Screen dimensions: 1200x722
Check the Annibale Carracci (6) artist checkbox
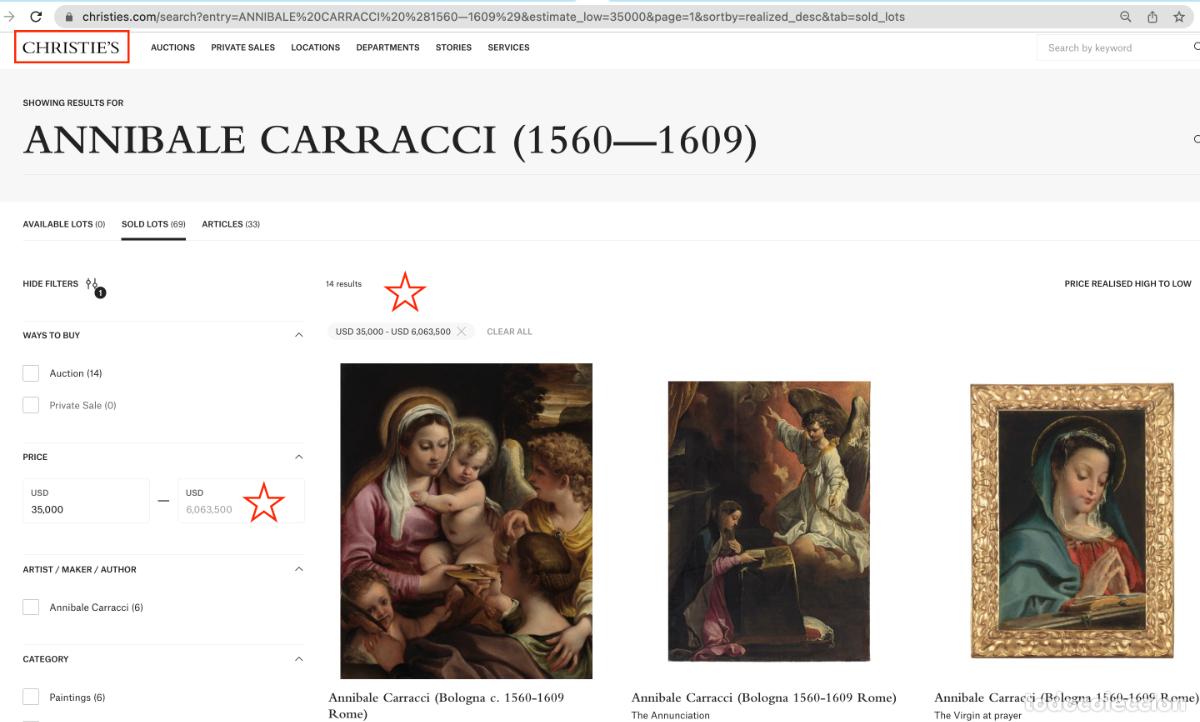click(31, 607)
